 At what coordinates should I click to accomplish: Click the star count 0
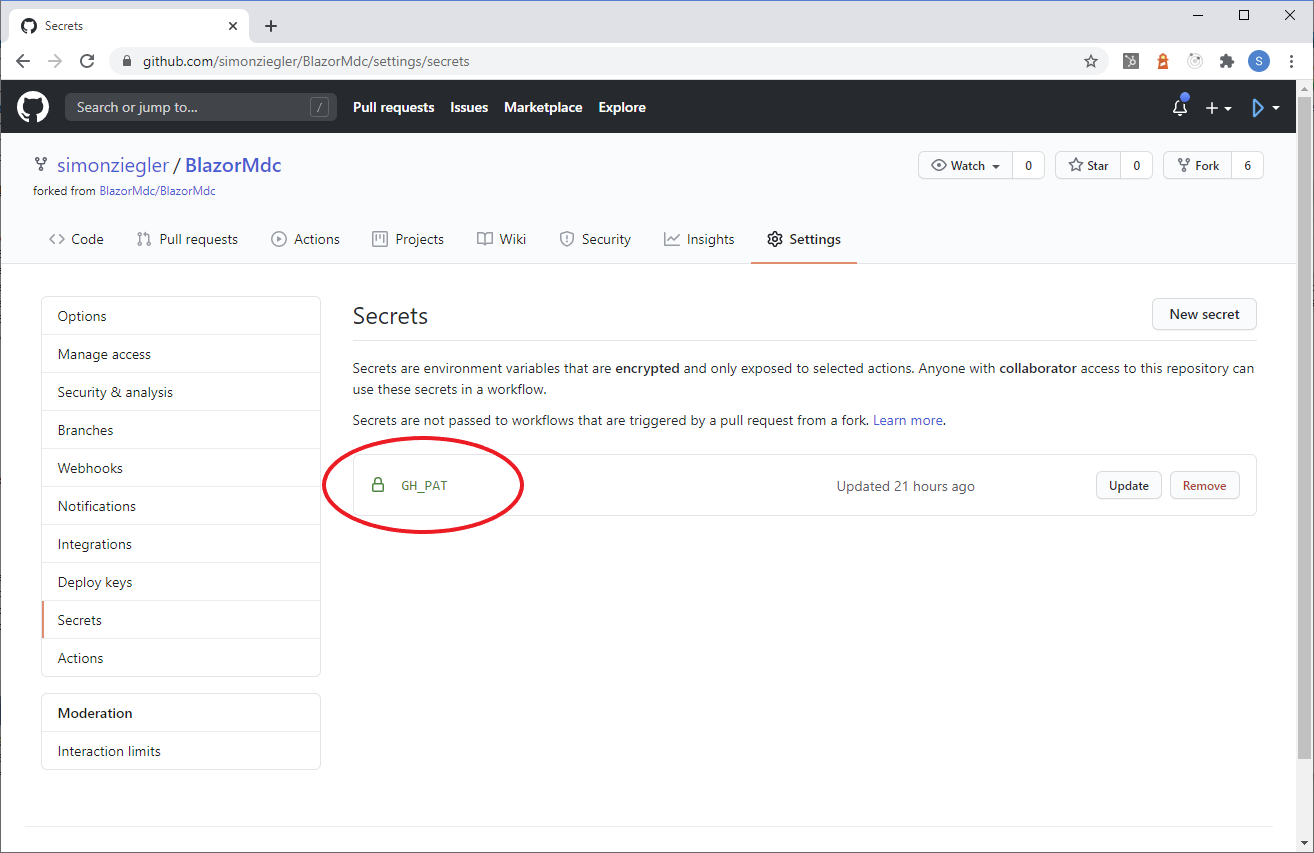click(x=1136, y=166)
